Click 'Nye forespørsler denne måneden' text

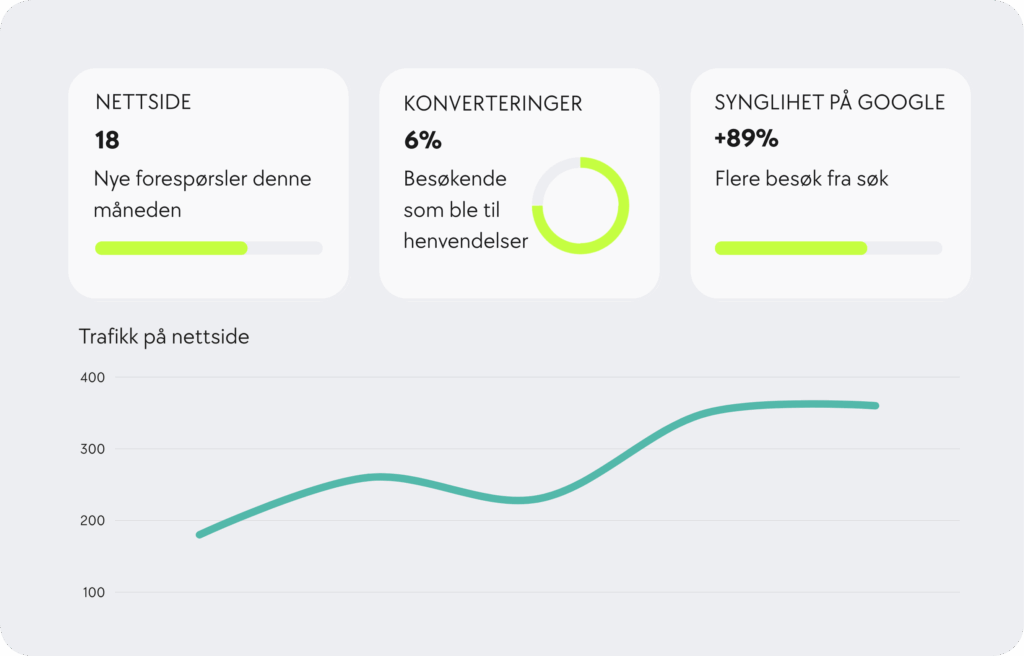coord(203,195)
